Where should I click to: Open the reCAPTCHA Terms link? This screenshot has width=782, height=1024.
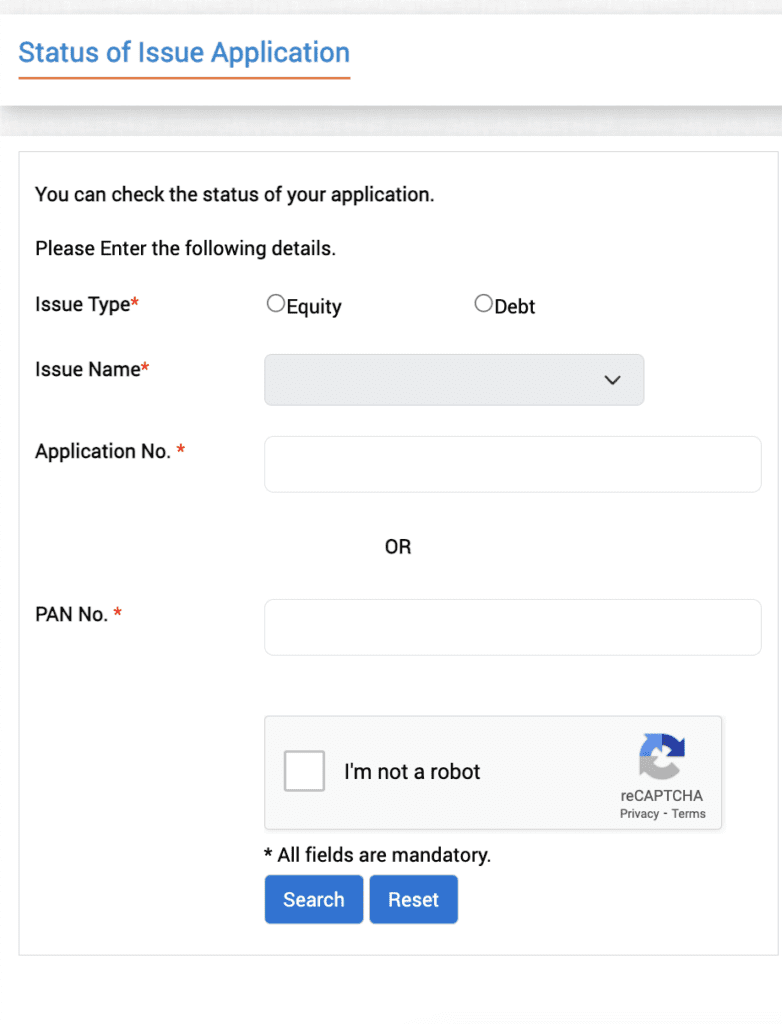pyautogui.click(x=689, y=814)
